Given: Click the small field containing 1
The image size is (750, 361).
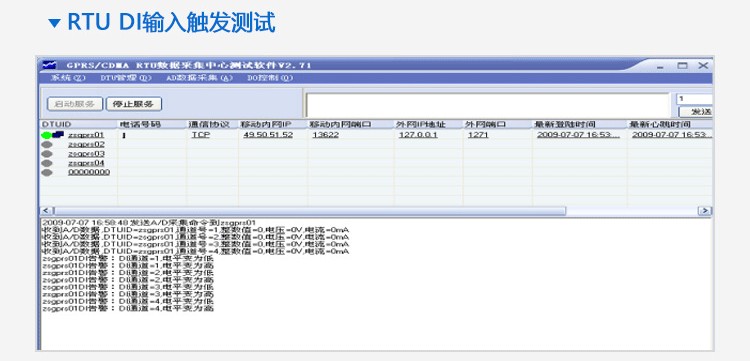Looking at the screenshot, I should tap(695, 99).
